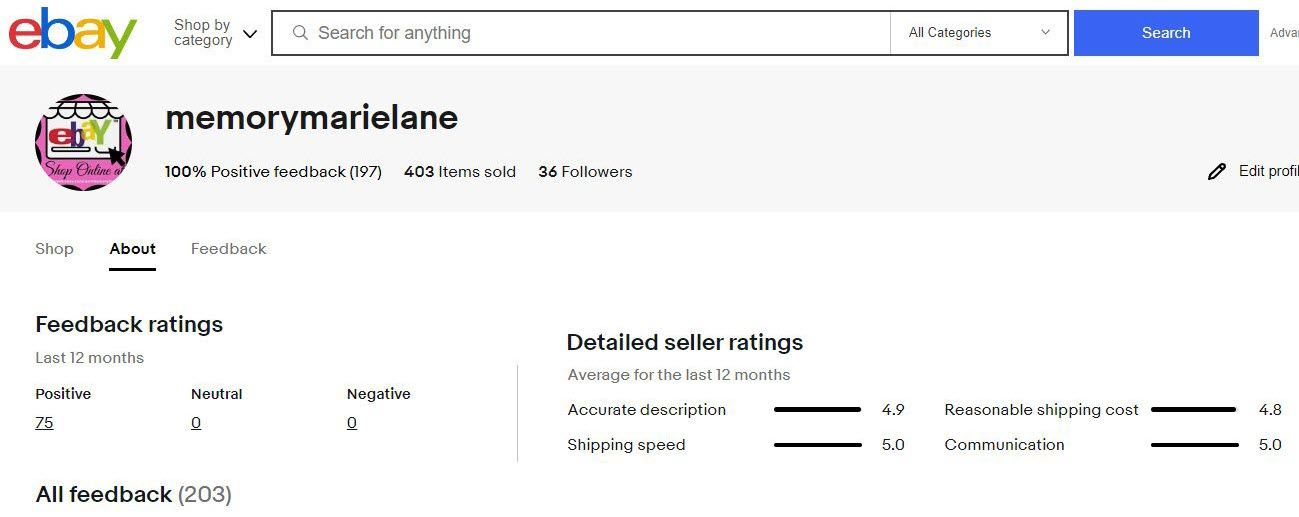The height and width of the screenshot is (517, 1299).
Task: Click the search magnifier icon
Action: tap(299, 33)
